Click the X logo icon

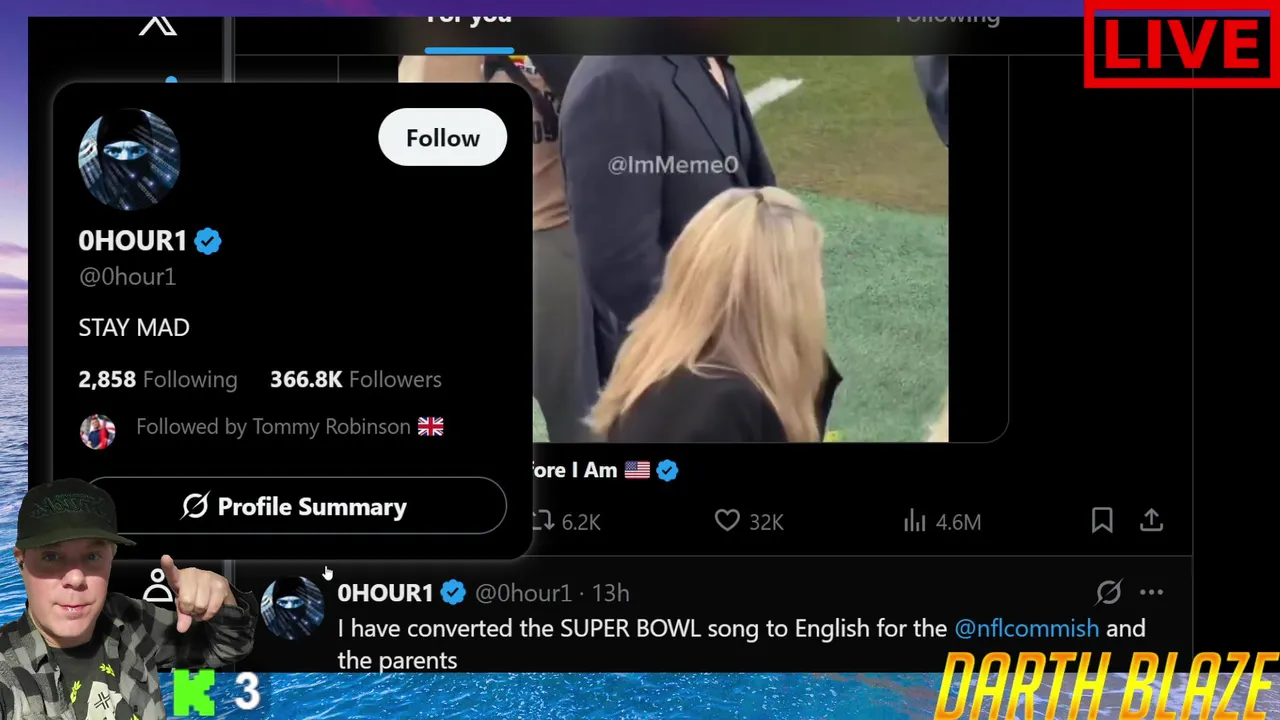click(158, 24)
